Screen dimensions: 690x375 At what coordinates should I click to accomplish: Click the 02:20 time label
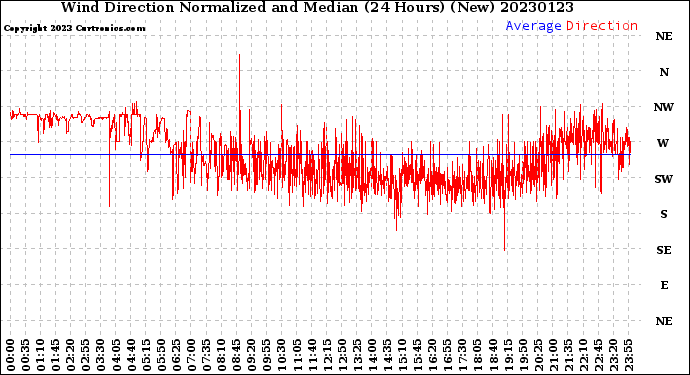point(71,356)
